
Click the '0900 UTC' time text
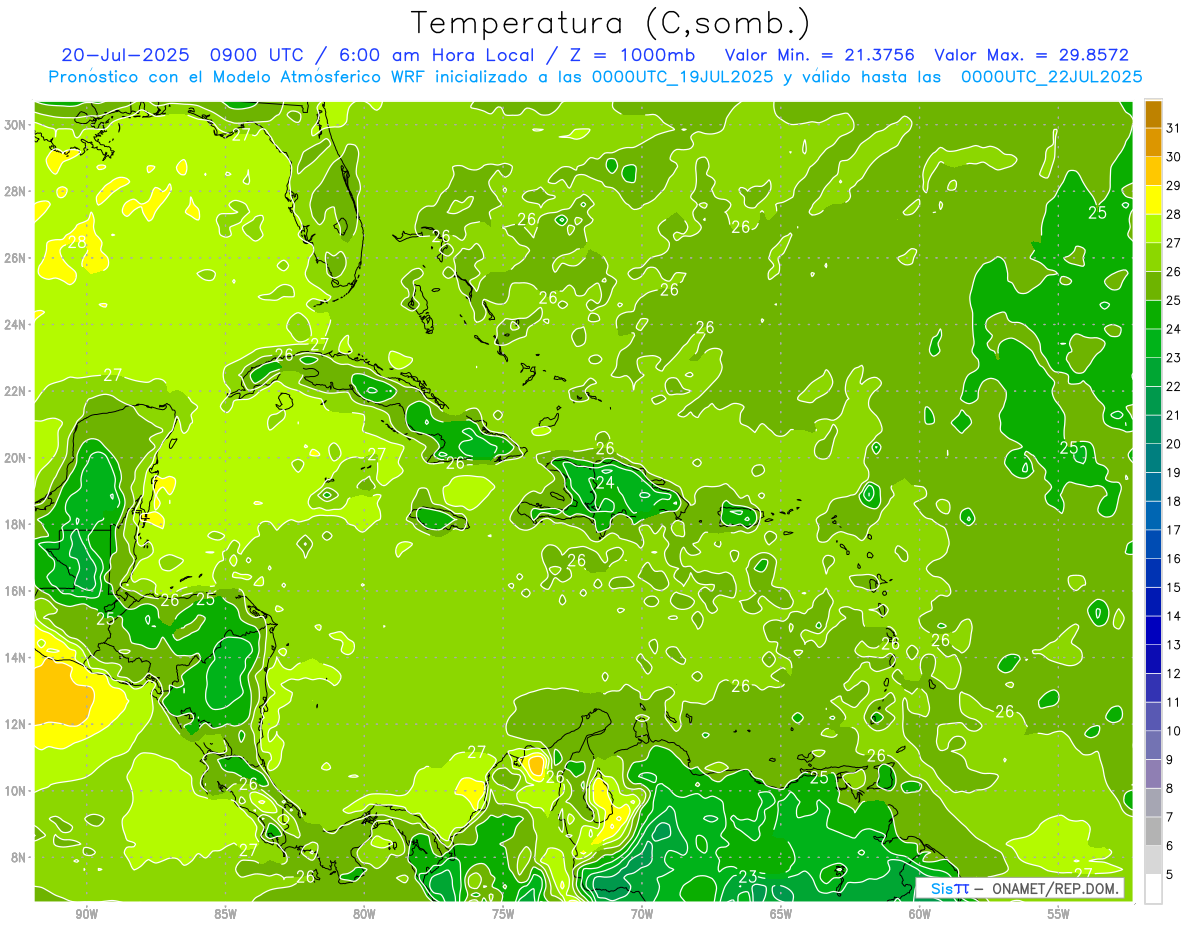pyautogui.click(x=258, y=55)
